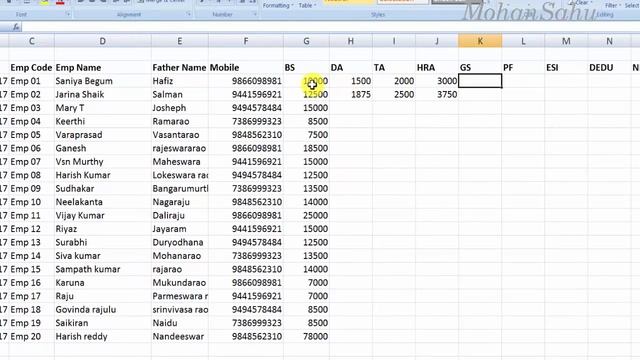Select the cell containing 'Saniya Begum'
This screenshot has width=640, height=360.
(102, 81)
